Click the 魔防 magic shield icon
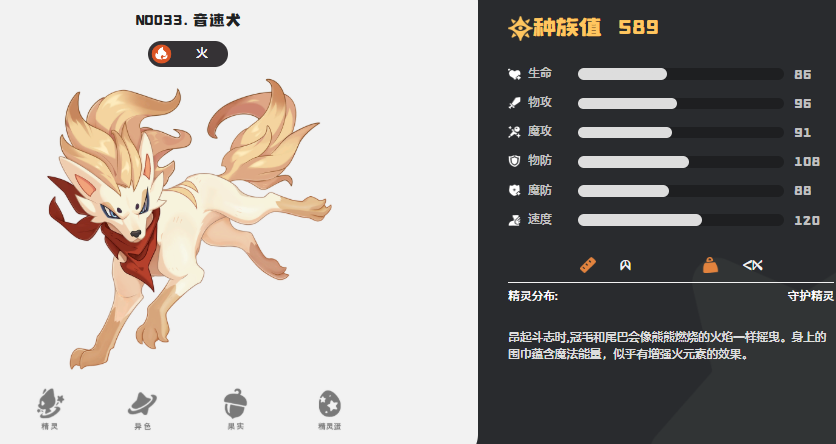 pyautogui.click(x=514, y=190)
